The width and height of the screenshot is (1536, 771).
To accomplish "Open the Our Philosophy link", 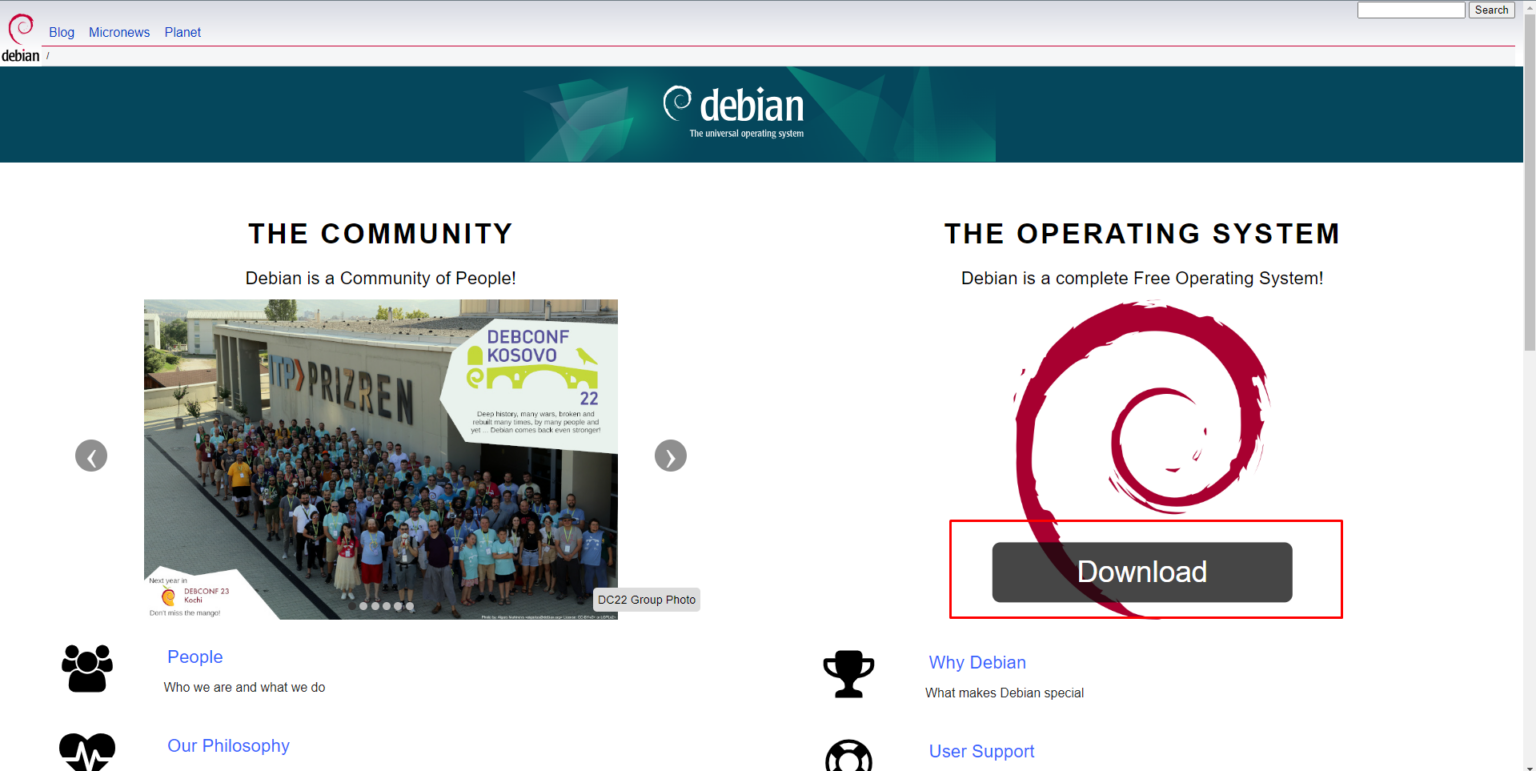I will (228, 746).
